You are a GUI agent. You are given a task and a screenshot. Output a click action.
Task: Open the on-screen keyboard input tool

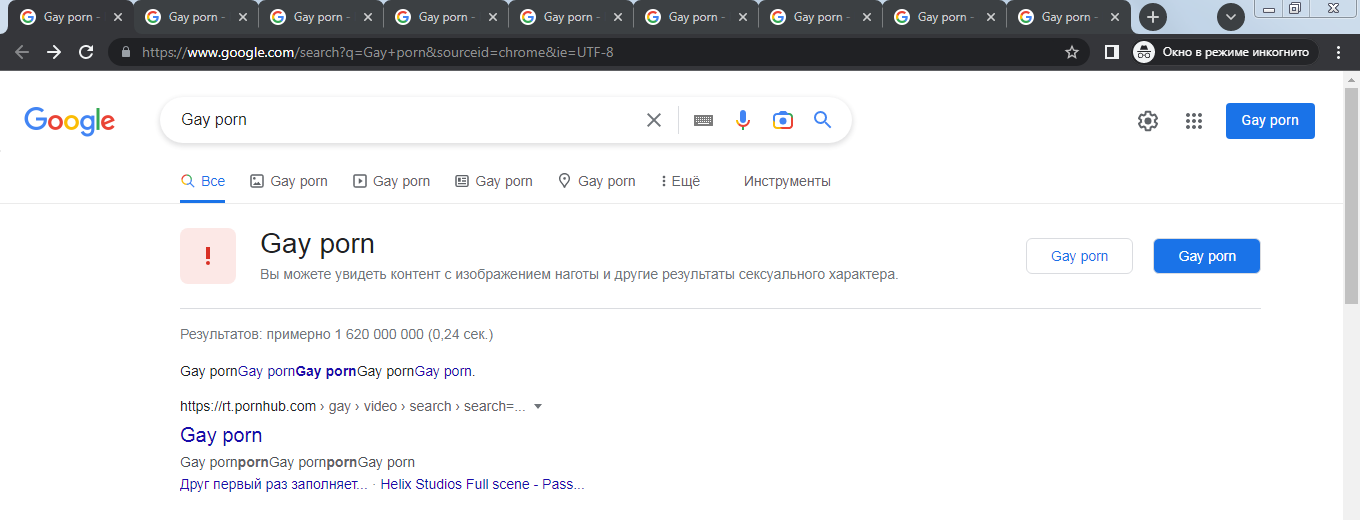703,120
